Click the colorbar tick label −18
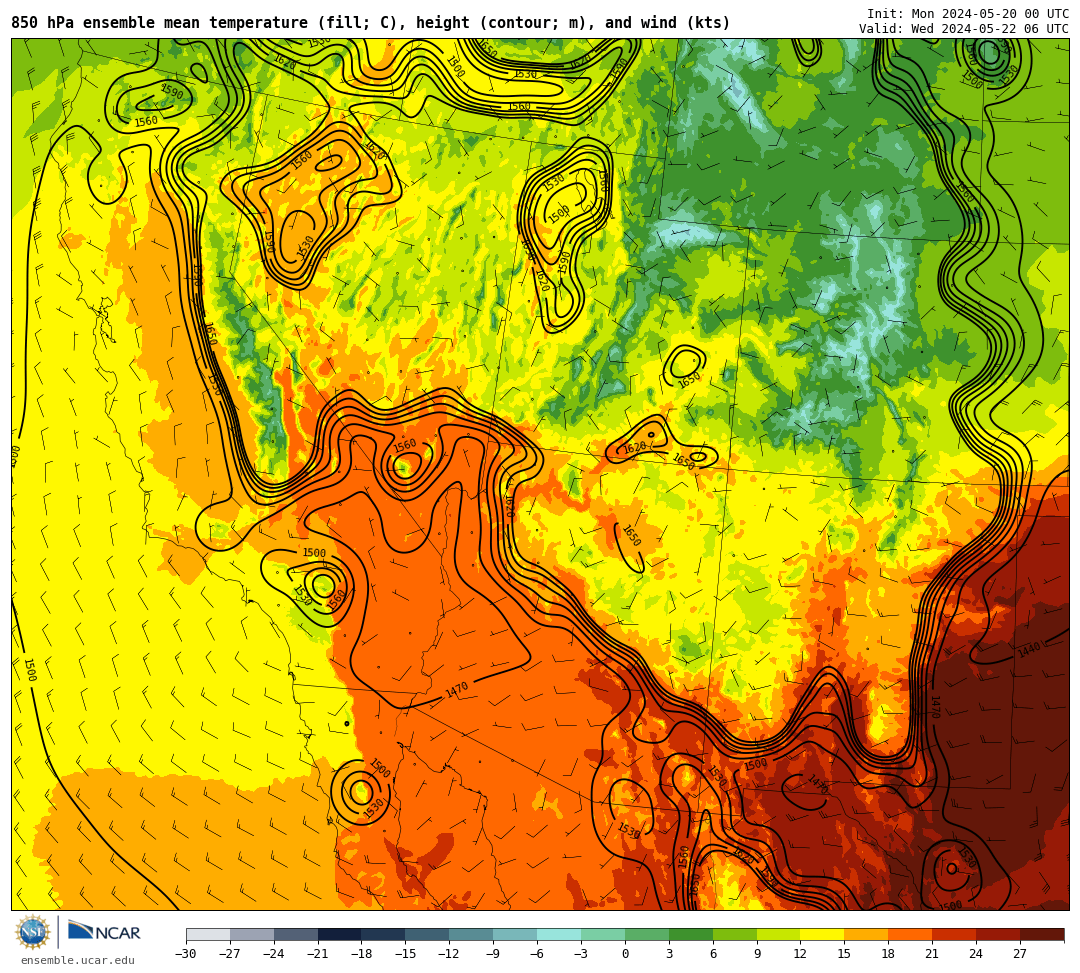Viewport: 1080px width, 973px height. click(x=362, y=954)
